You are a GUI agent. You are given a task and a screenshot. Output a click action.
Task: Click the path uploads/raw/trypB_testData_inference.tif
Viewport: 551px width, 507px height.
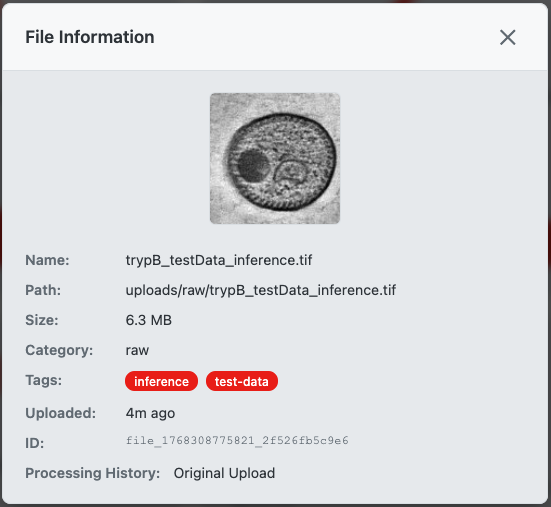click(260, 290)
